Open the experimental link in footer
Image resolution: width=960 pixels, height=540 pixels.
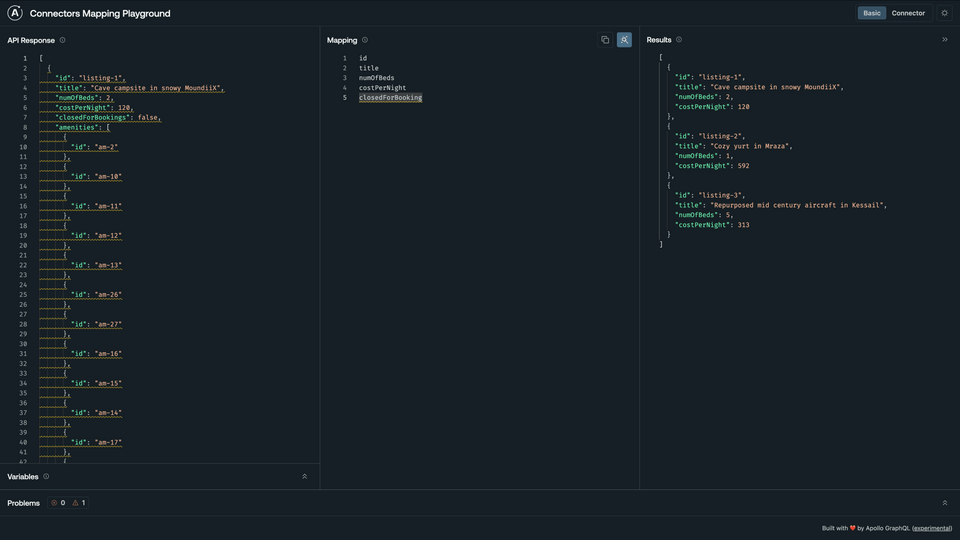coord(932,528)
